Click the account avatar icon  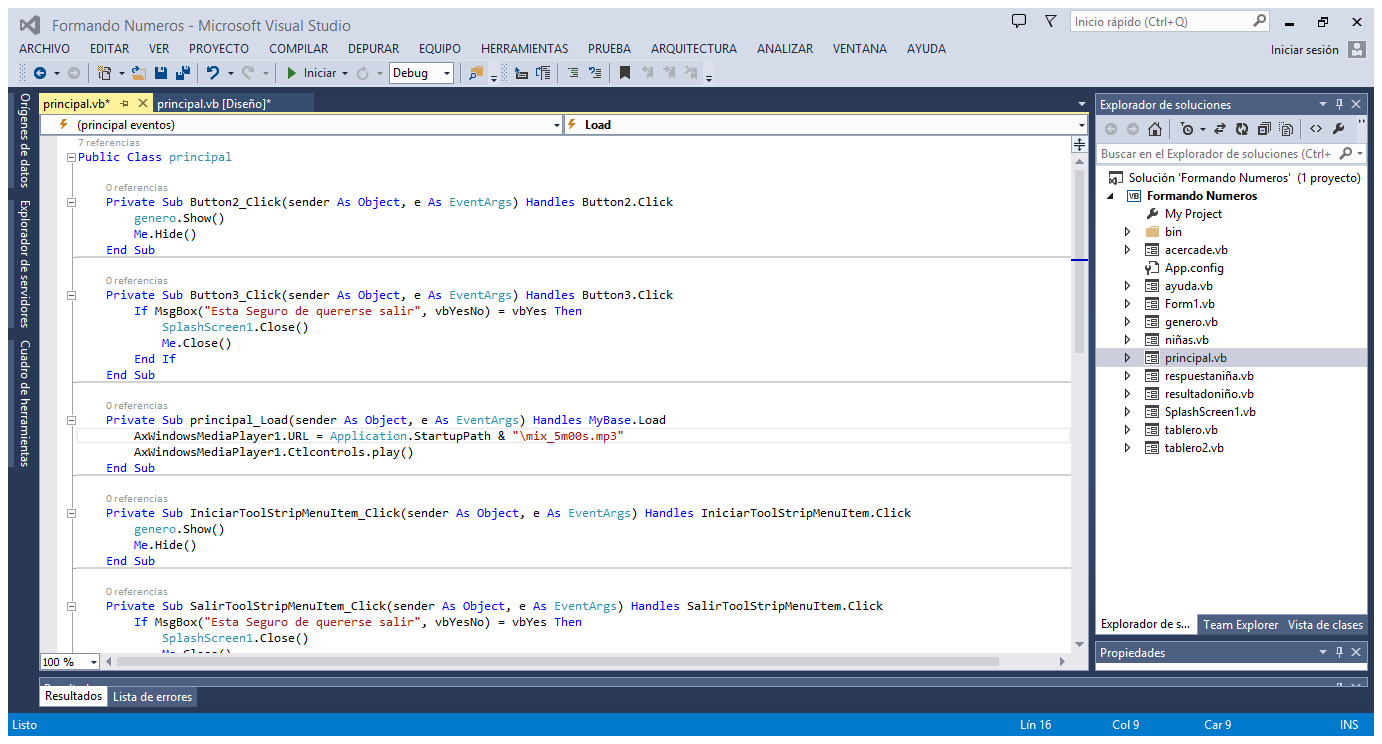(1357, 49)
